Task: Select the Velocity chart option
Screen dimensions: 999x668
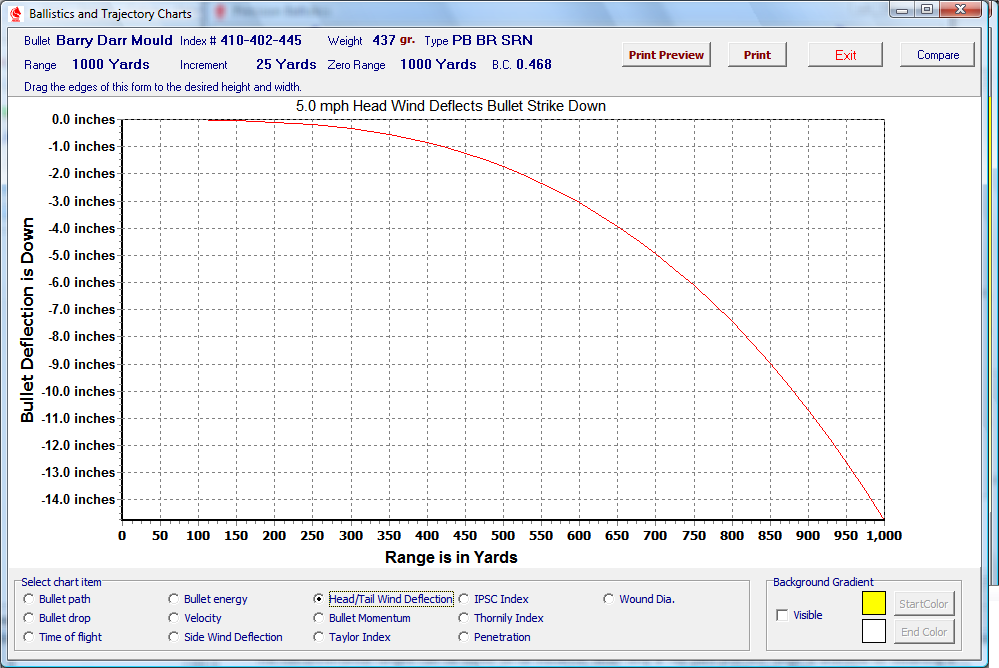Action: [x=174, y=618]
